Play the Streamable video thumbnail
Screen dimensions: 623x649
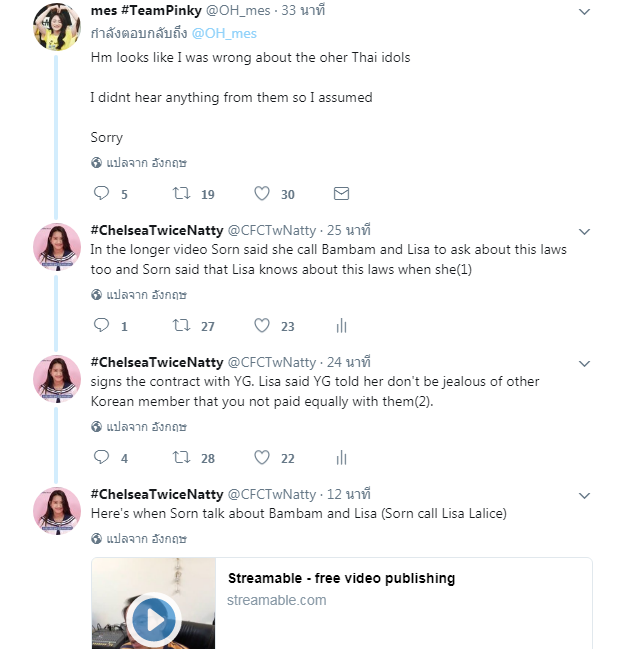[154, 618]
